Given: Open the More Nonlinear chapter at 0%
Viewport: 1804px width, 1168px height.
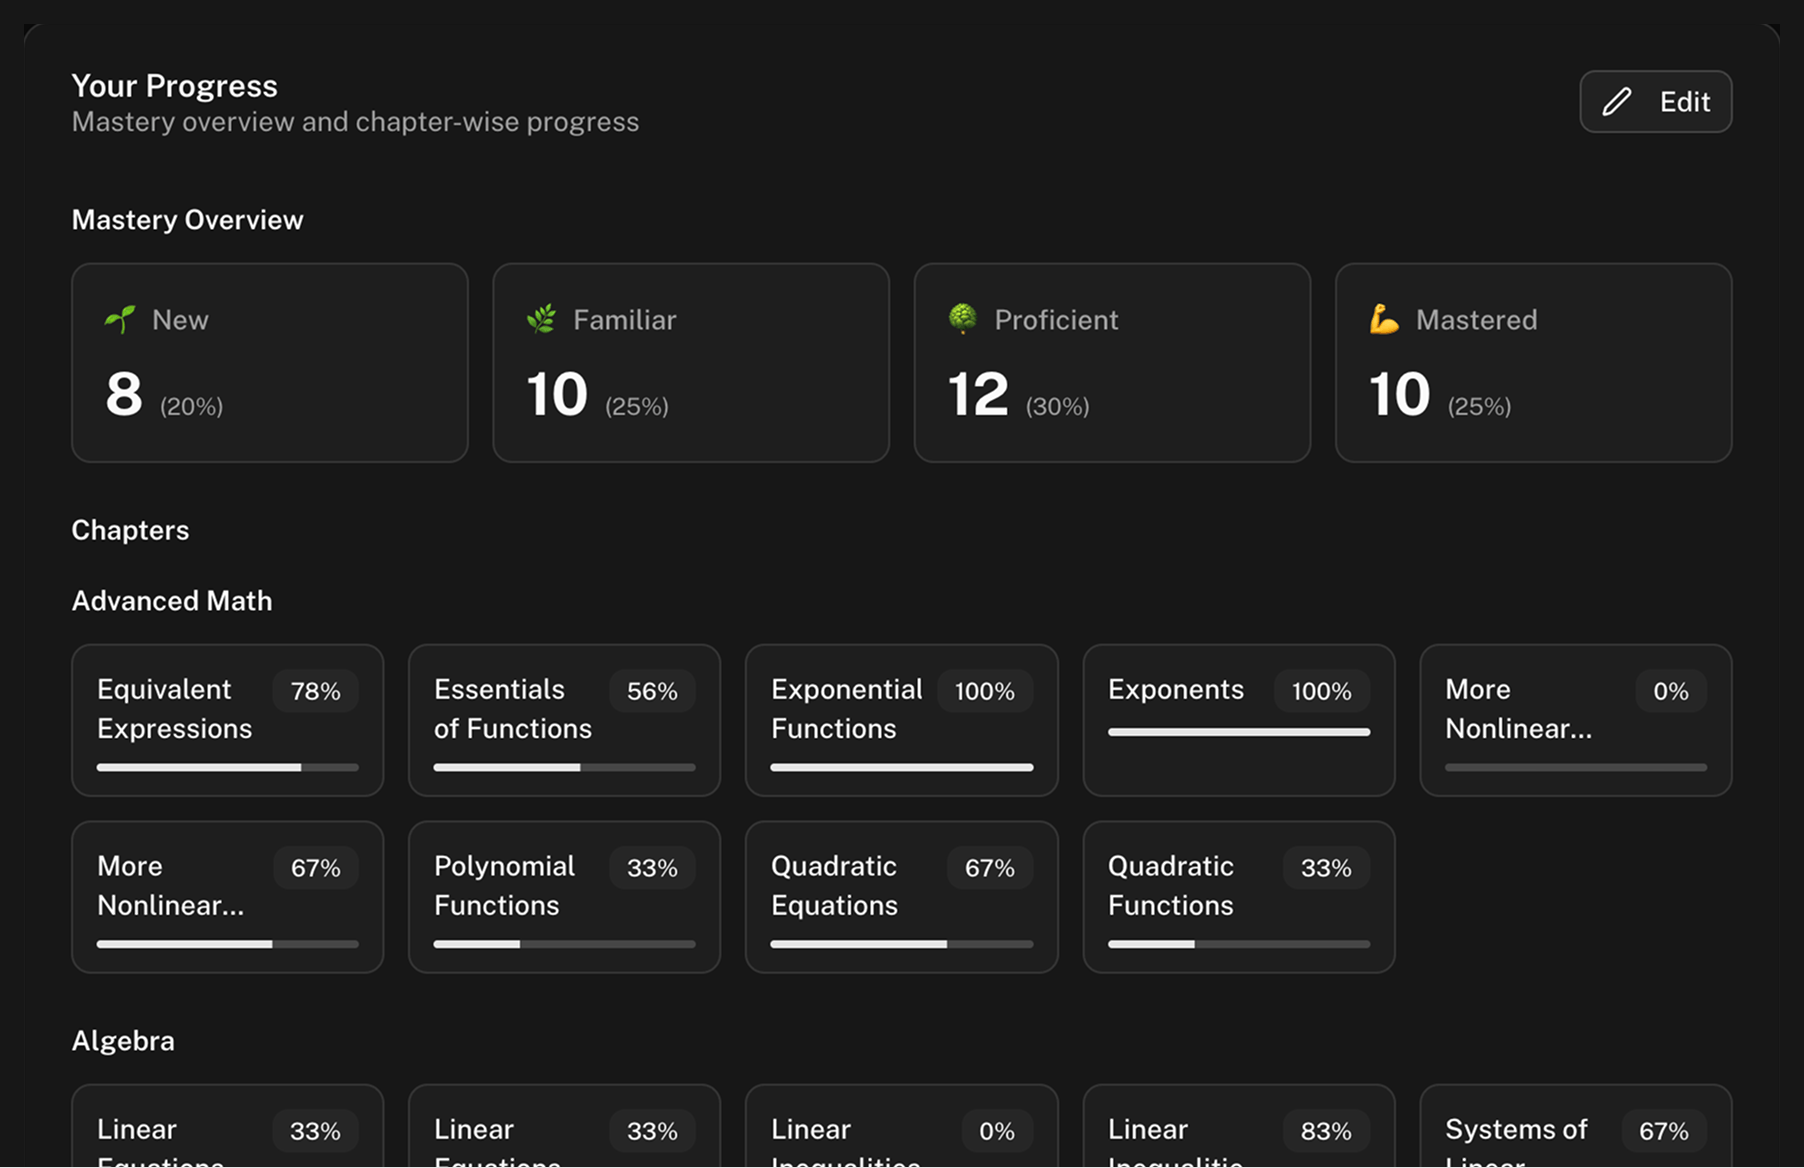Looking at the screenshot, I should pos(1575,720).
